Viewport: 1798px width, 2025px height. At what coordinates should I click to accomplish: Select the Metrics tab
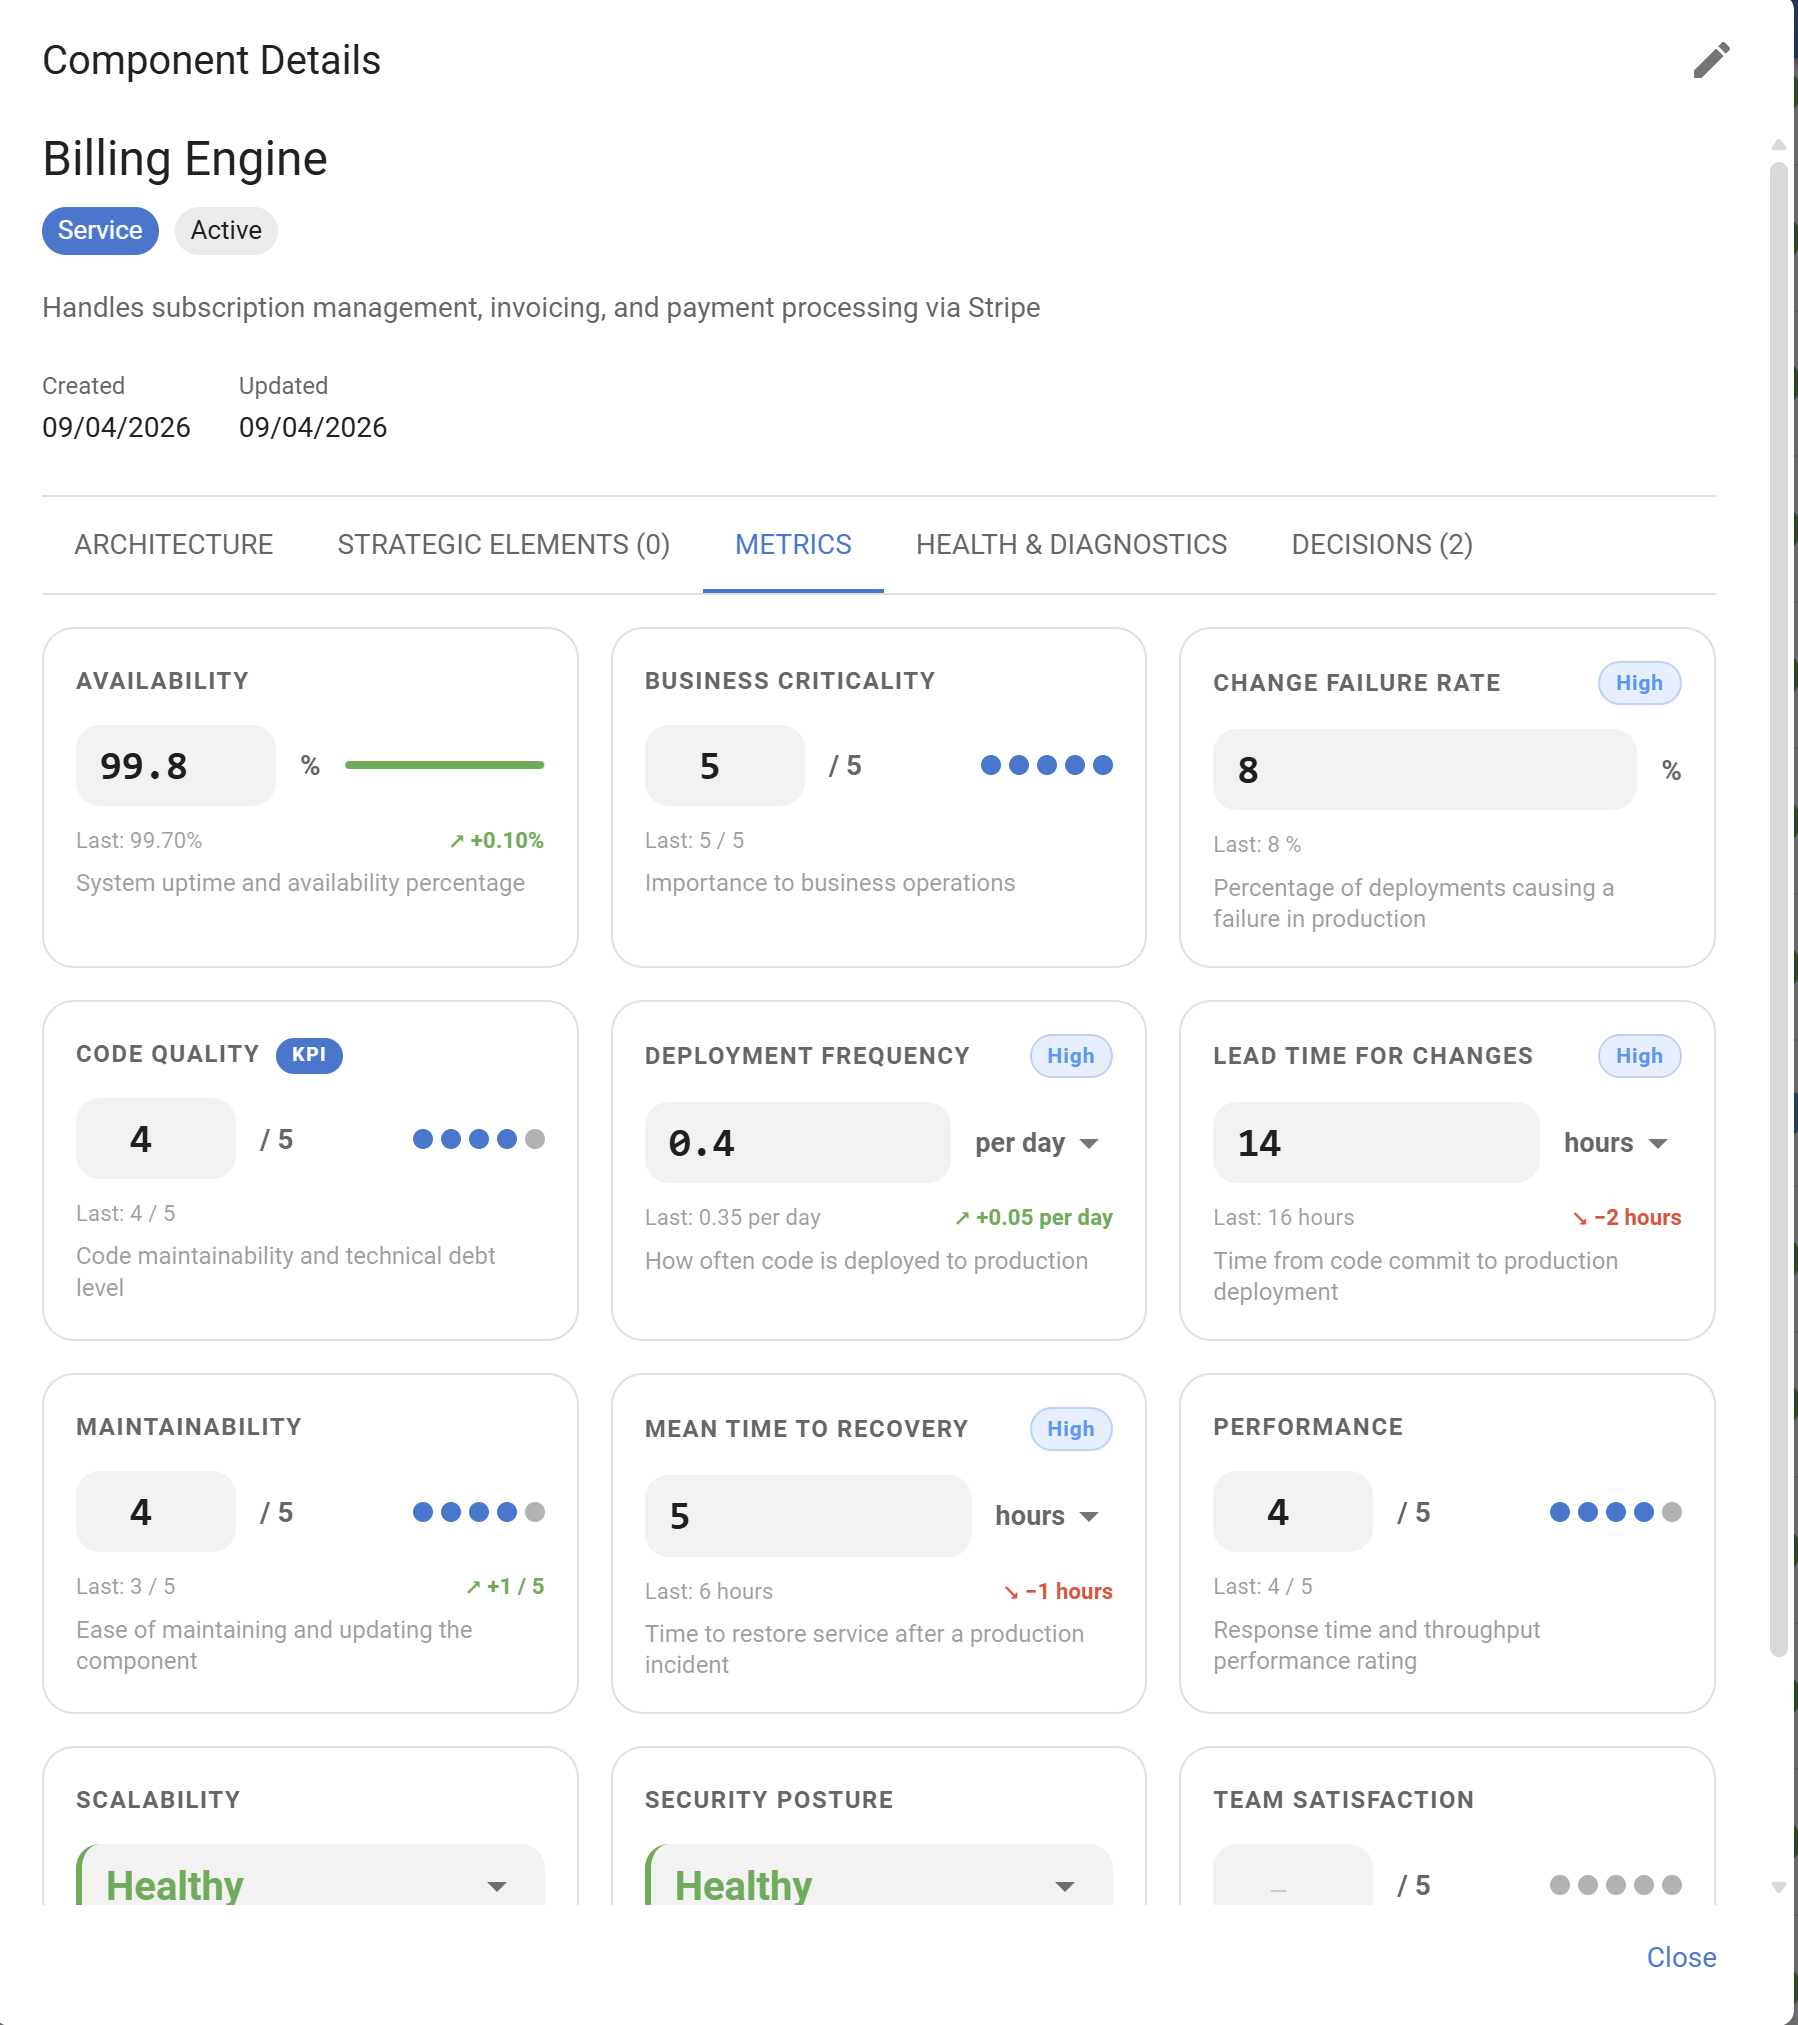(x=793, y=544)
